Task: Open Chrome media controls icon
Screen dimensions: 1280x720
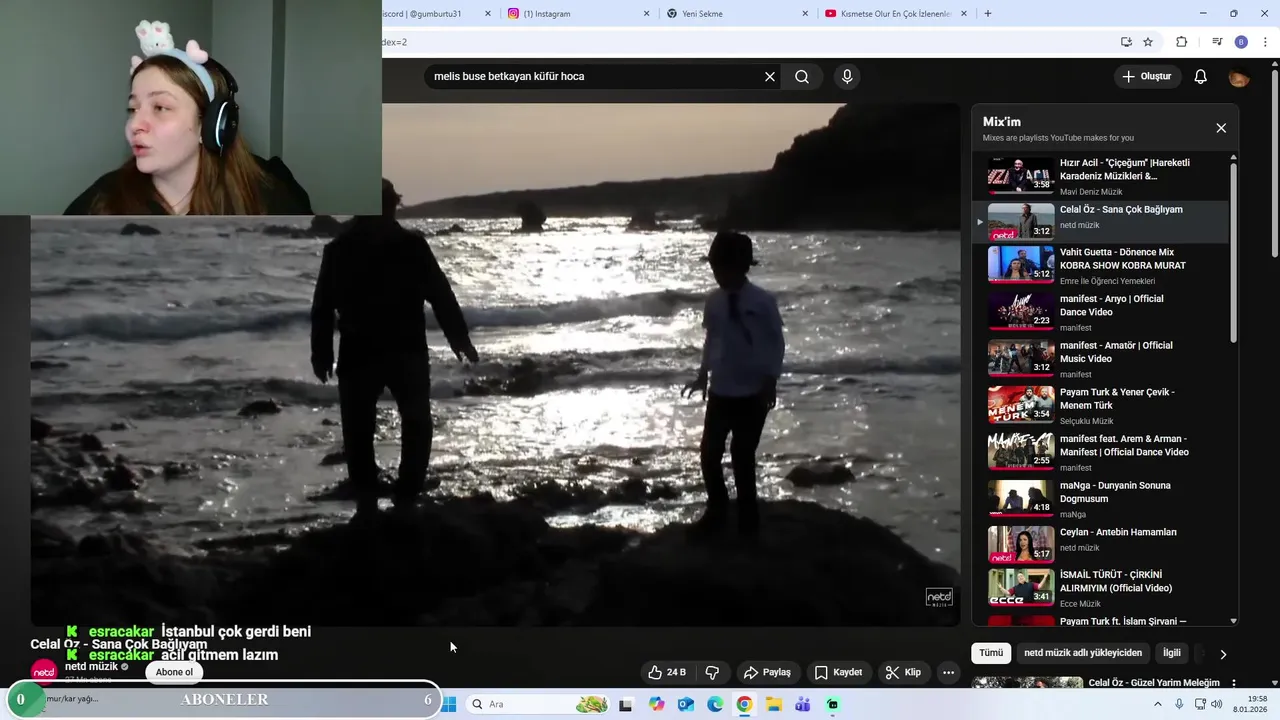Action: (x=1217, y=42)
